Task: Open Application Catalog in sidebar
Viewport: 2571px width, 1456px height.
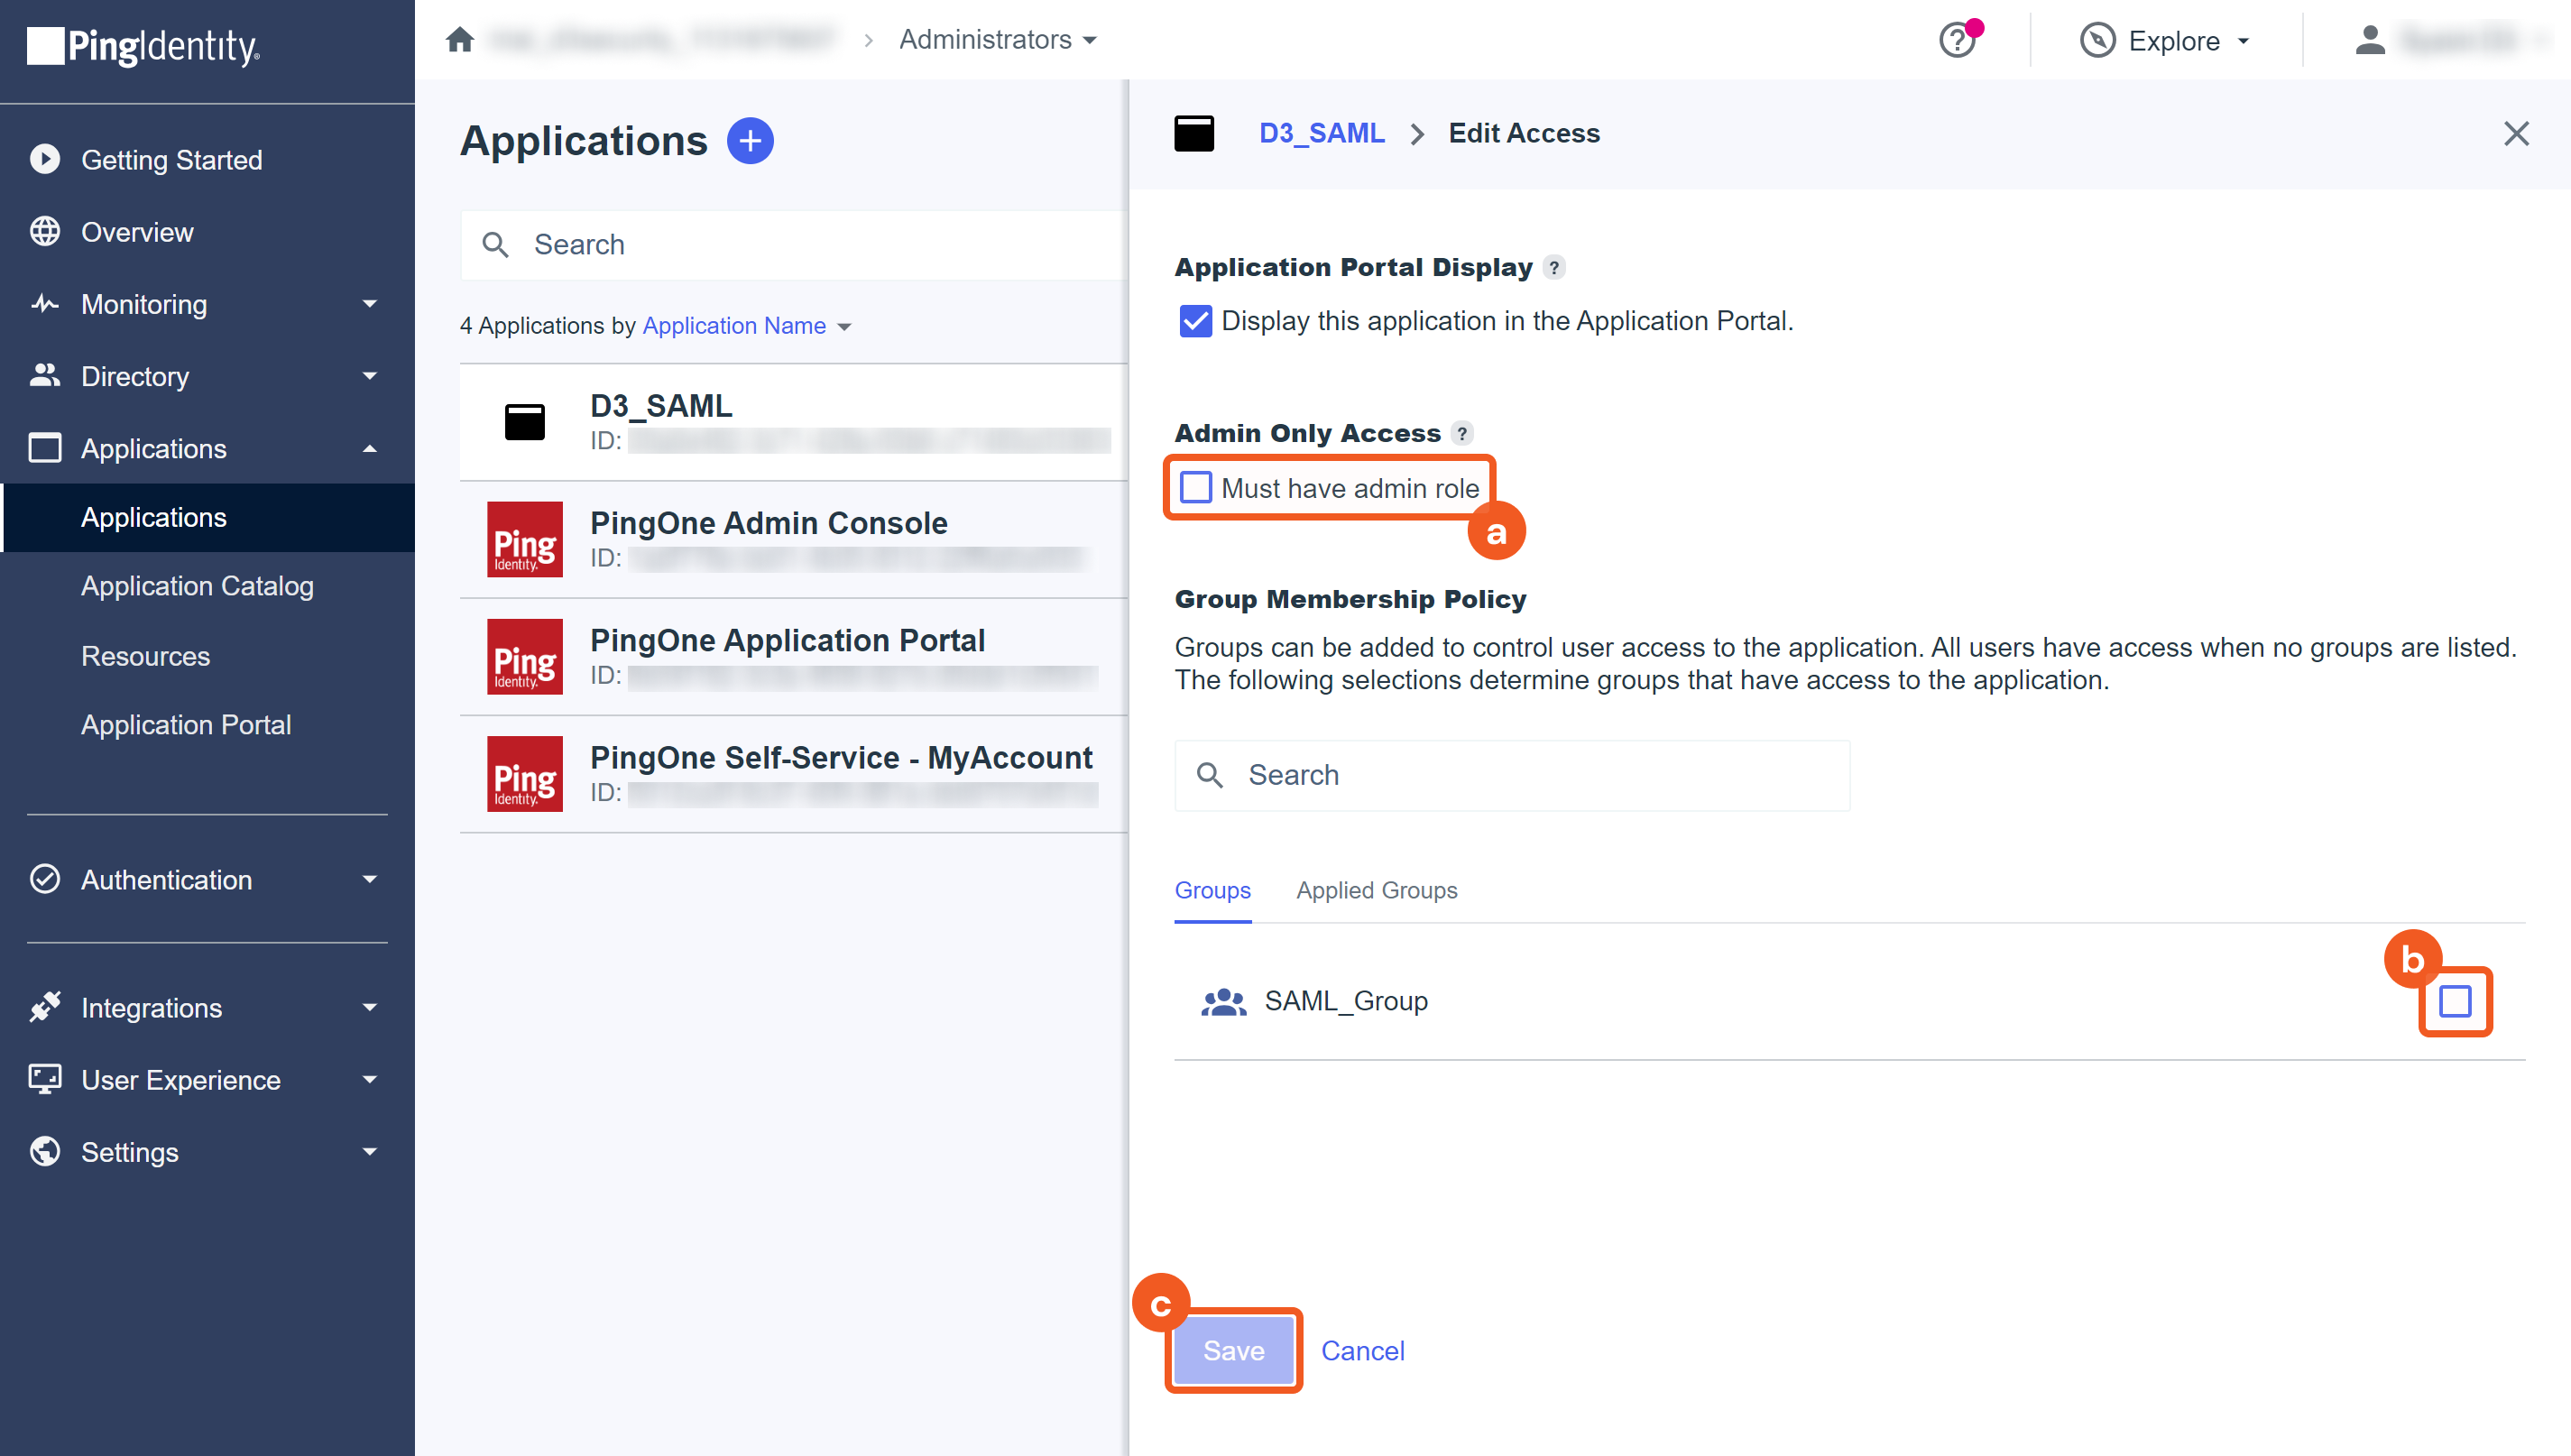Action: [197, 586]
